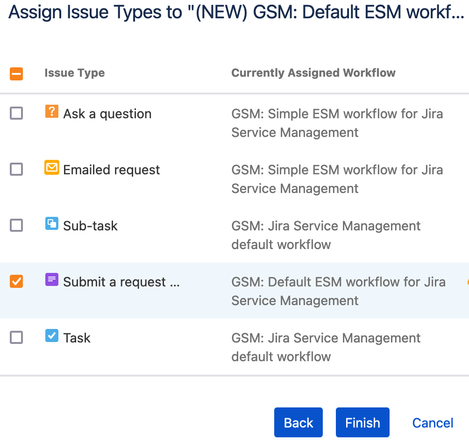The image size is (469, 443).
Task: Toggle the select-all checkbox in the header
Action: 16,74
